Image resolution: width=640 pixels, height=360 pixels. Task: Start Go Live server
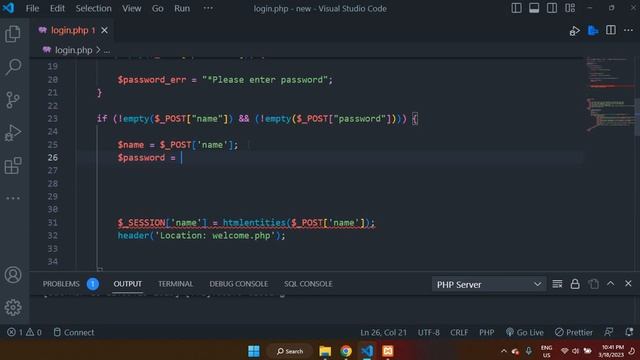click(524, 333)
